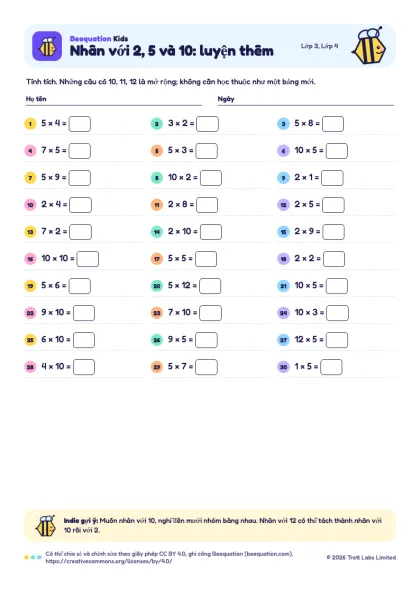Click the answer box for 5 × 4
Image resolution: width=420 pixels, height=595 pixels.
(x=80, y=124)
